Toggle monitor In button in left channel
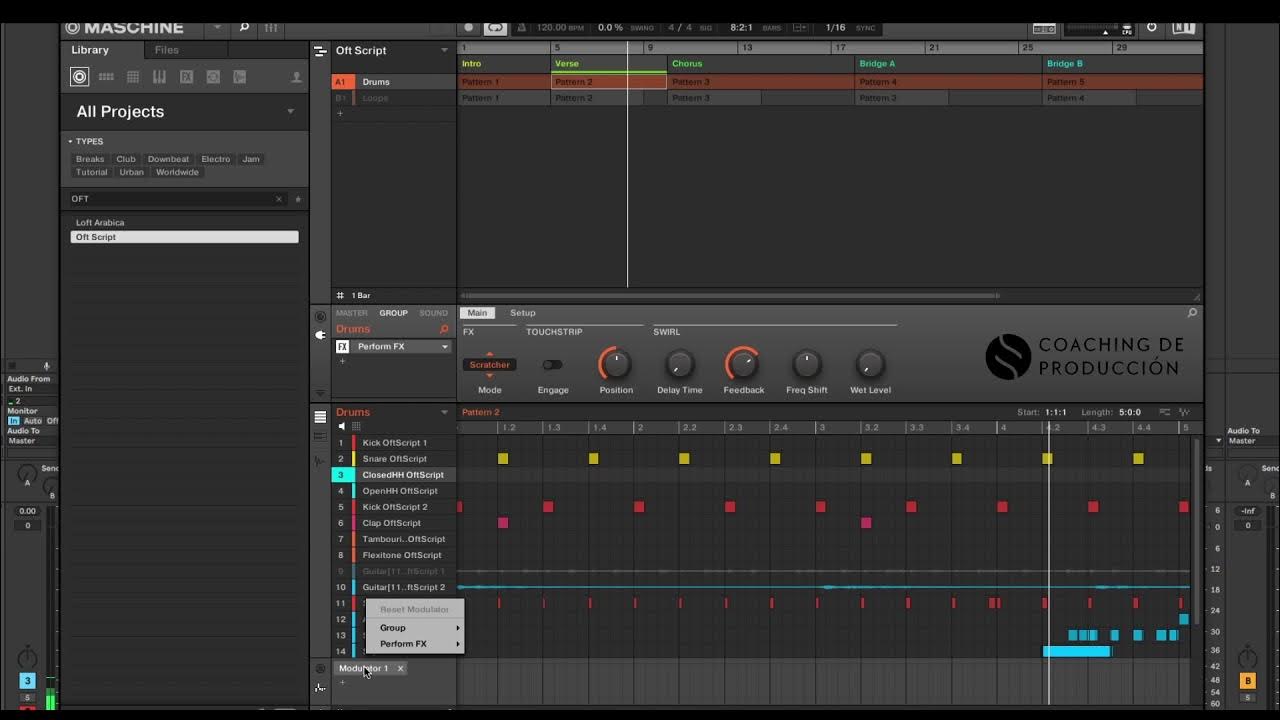This screenshot has height=720, width=1280. pyautogui.click(x=13, y=421)
